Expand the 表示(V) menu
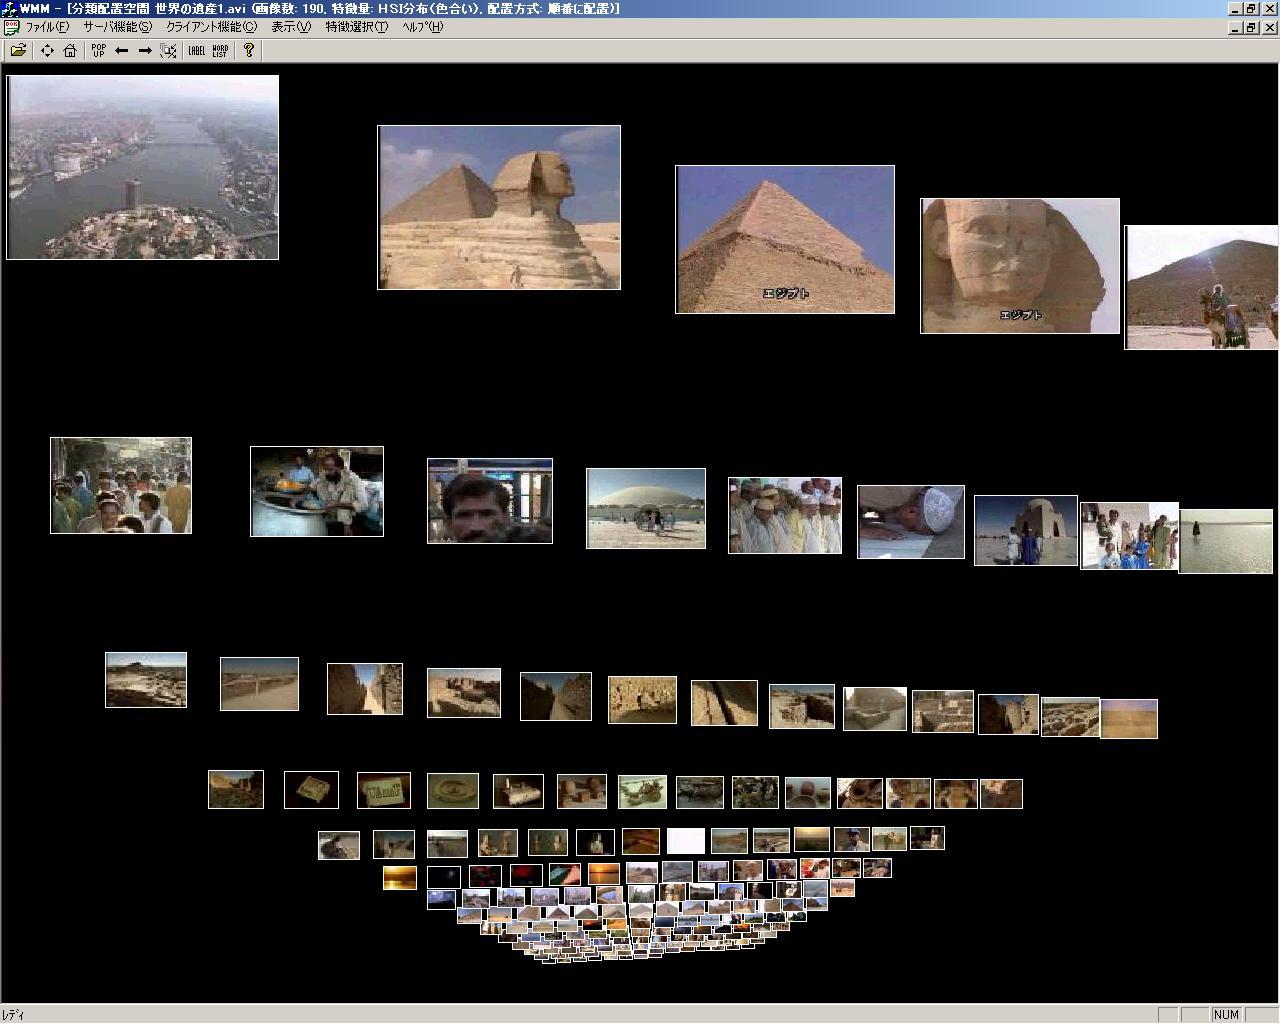This screenshot has width=1280, height=1024. click(291, 27)
